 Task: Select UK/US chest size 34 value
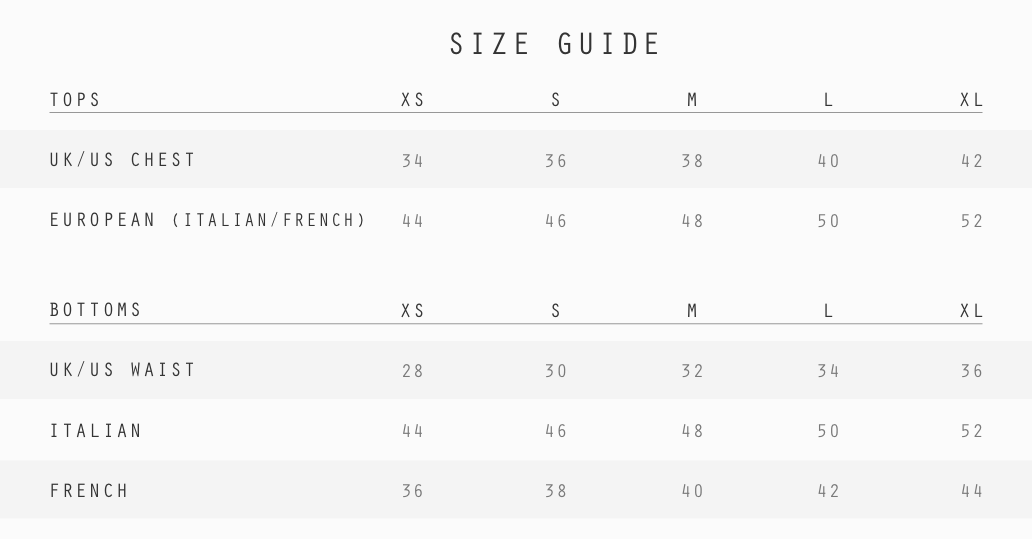[413, 161]
